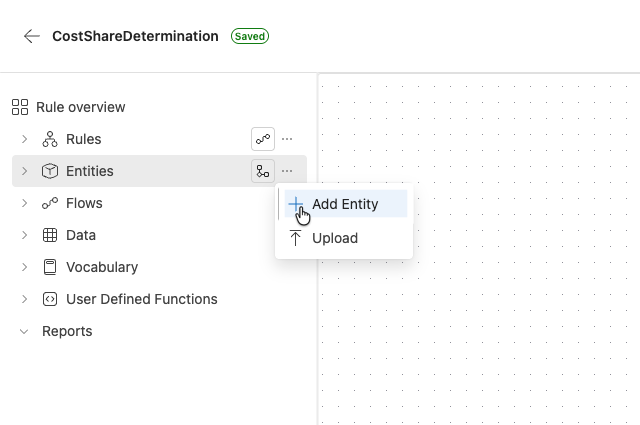The image size is (640, 425).
Task: Expand the User Defined Functions node
Action: (24, 299)
